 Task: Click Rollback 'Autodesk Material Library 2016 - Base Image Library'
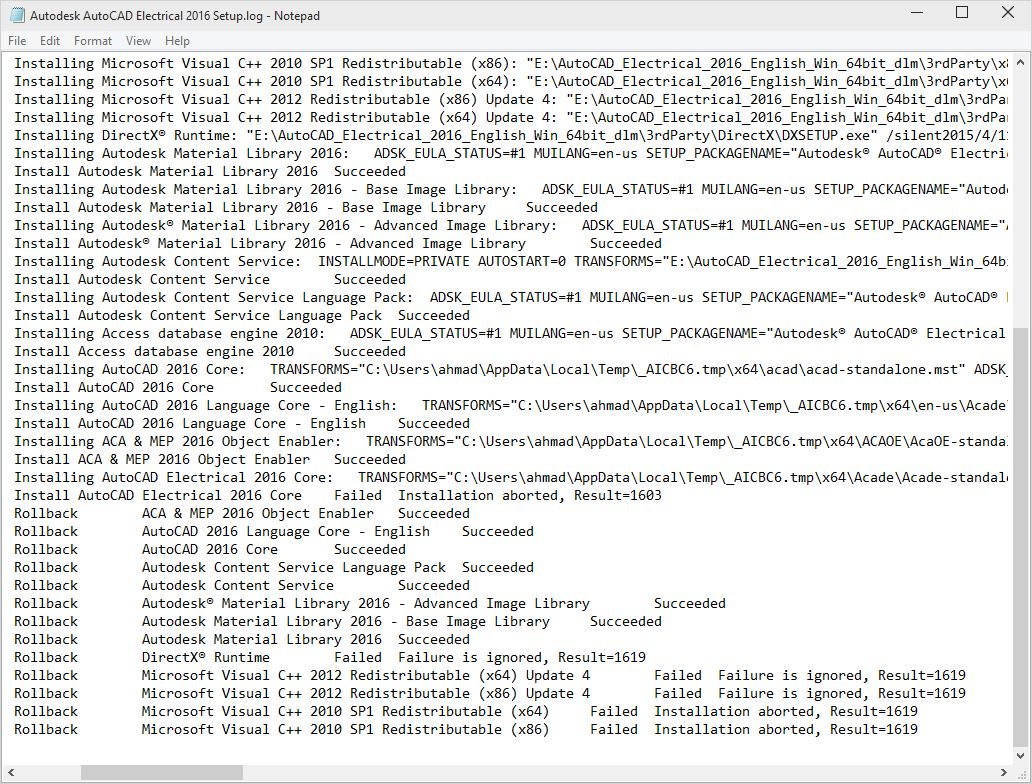tap(346, 621)
